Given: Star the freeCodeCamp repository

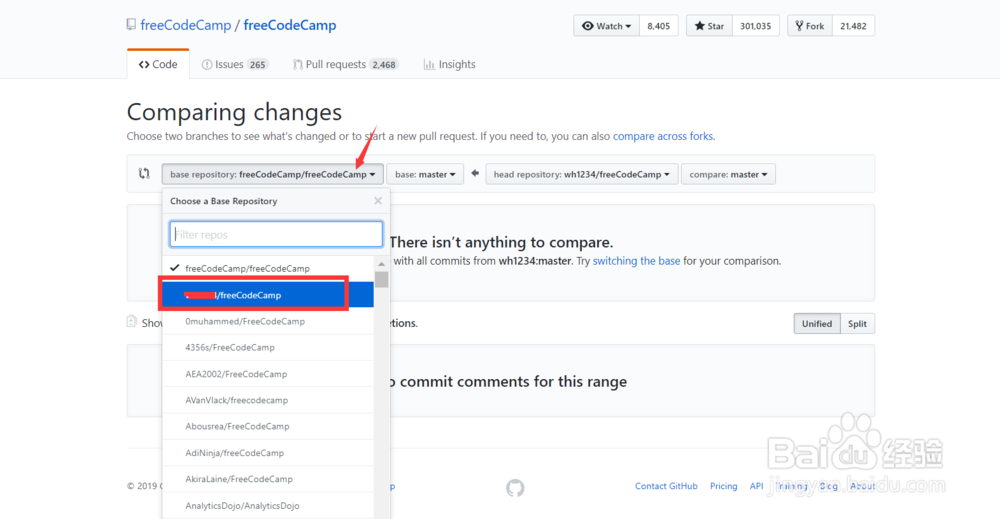Looking at the screenshot, I should [709, 26].
